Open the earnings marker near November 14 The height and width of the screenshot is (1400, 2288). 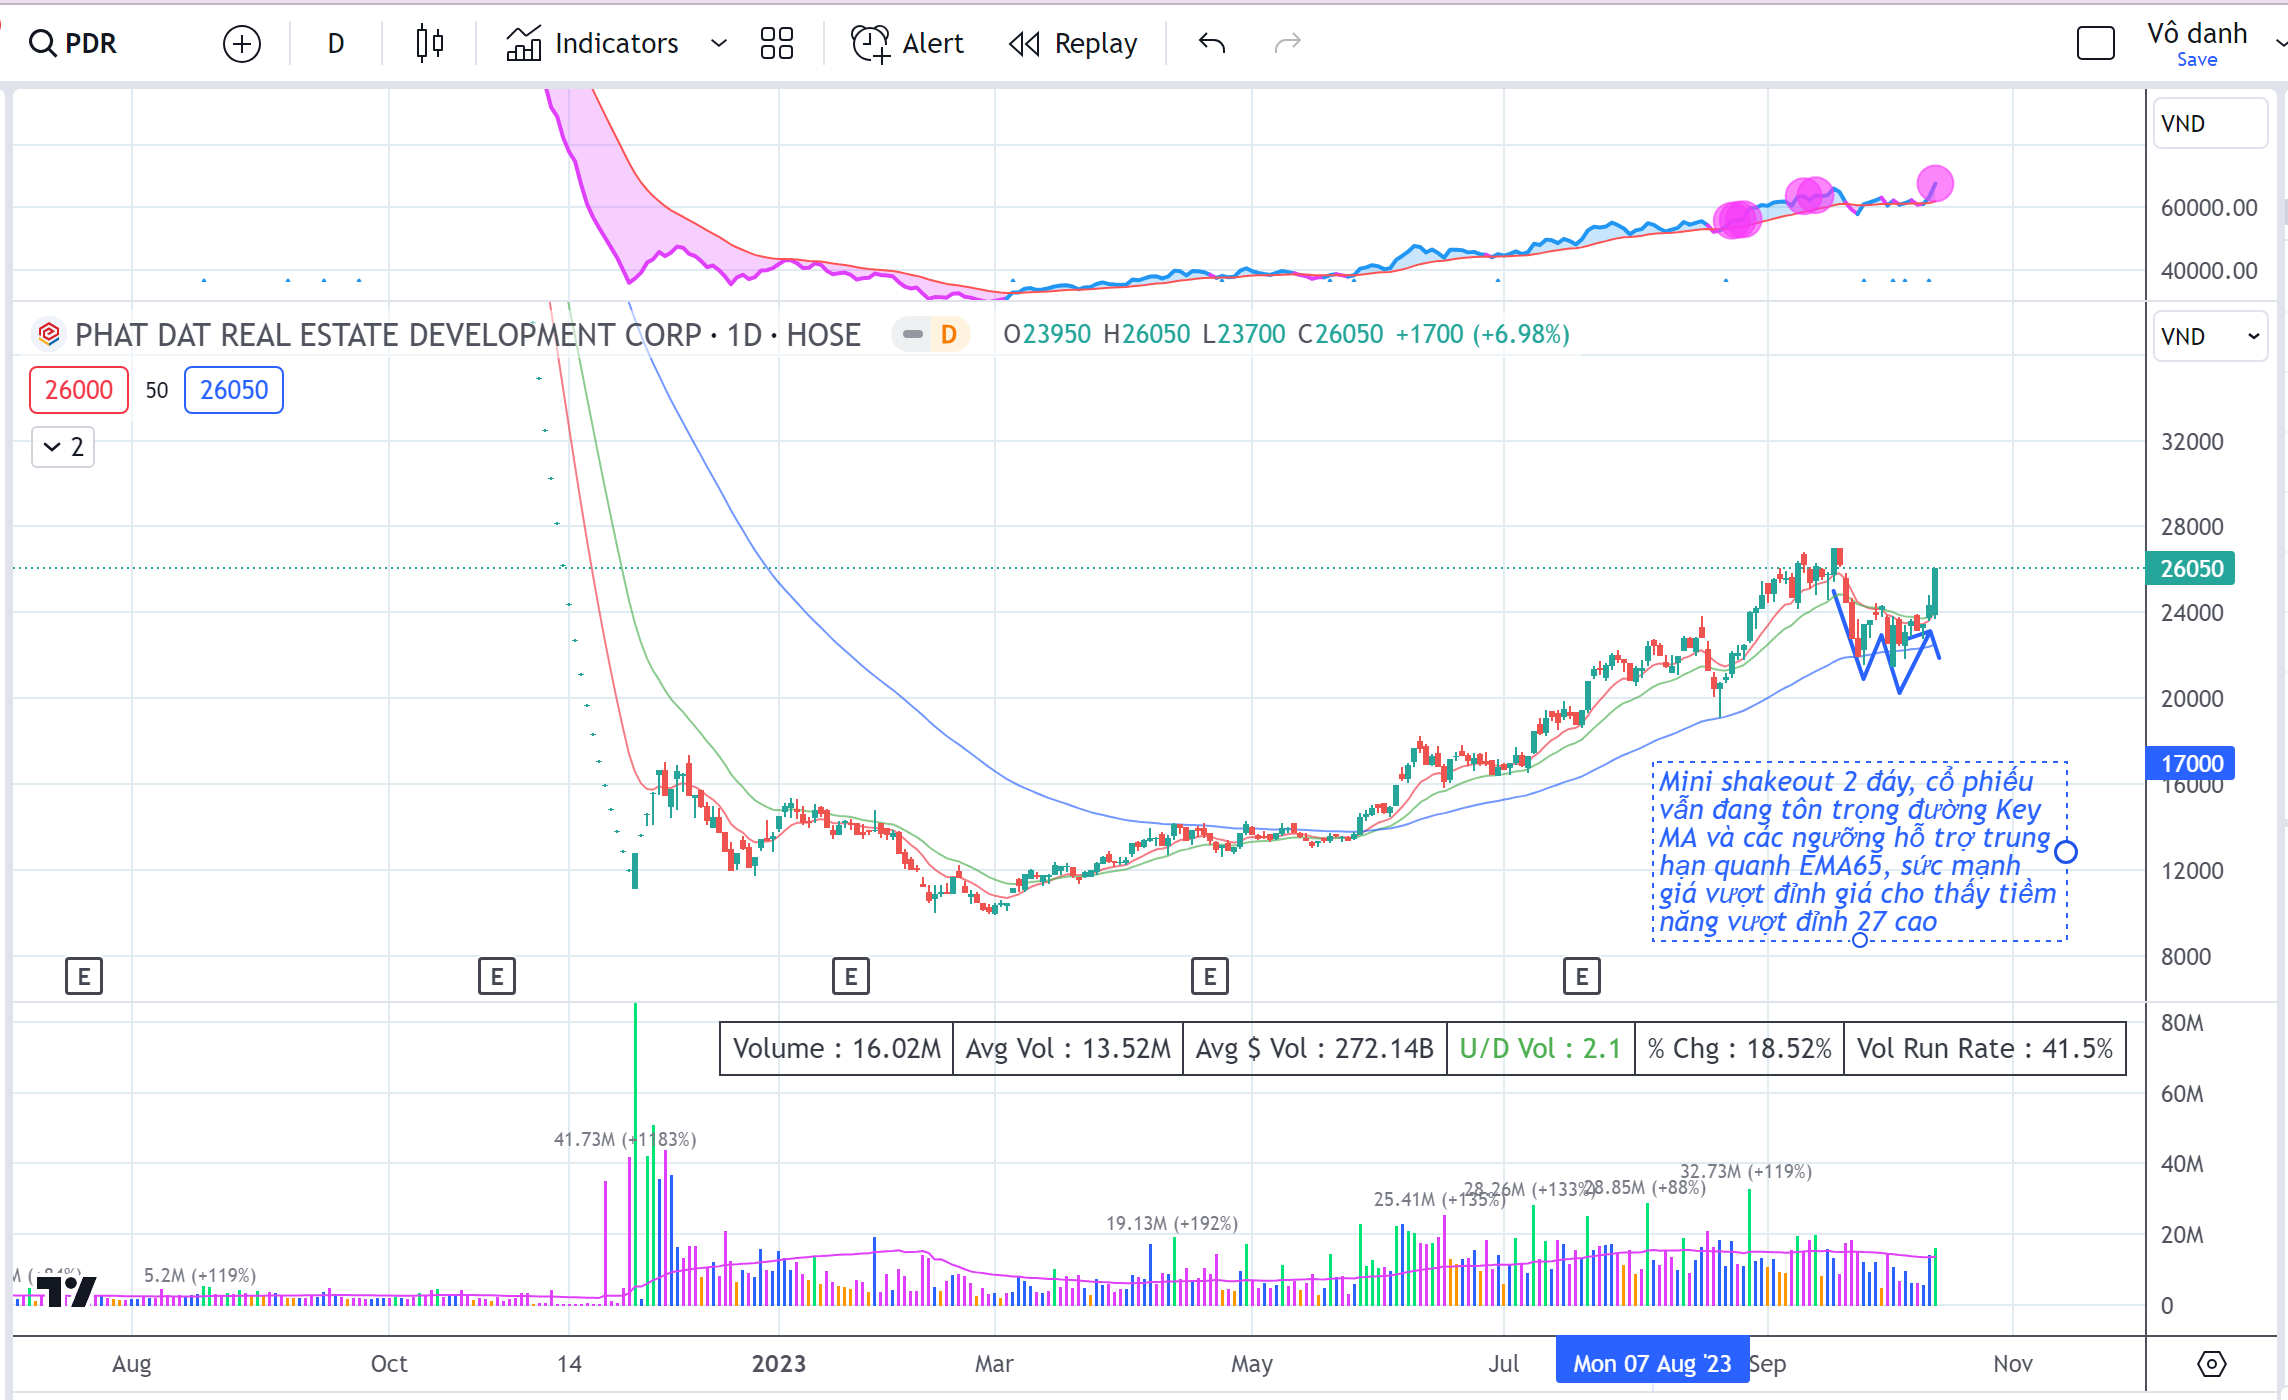497,976
